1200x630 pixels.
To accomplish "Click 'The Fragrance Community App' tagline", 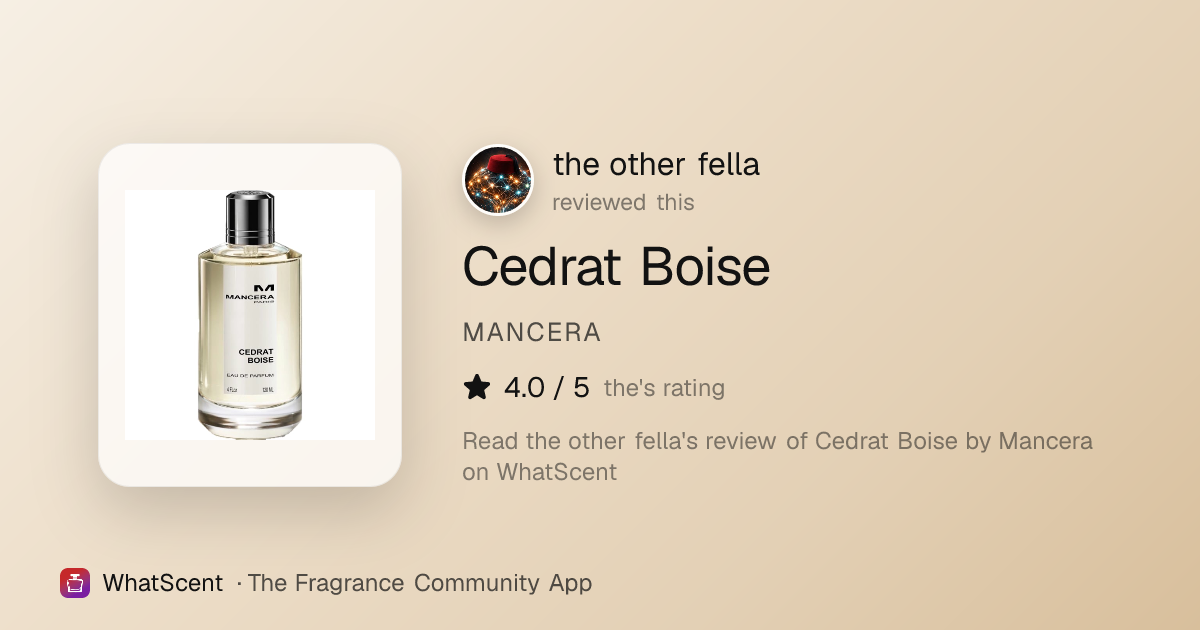I will 420,583.
